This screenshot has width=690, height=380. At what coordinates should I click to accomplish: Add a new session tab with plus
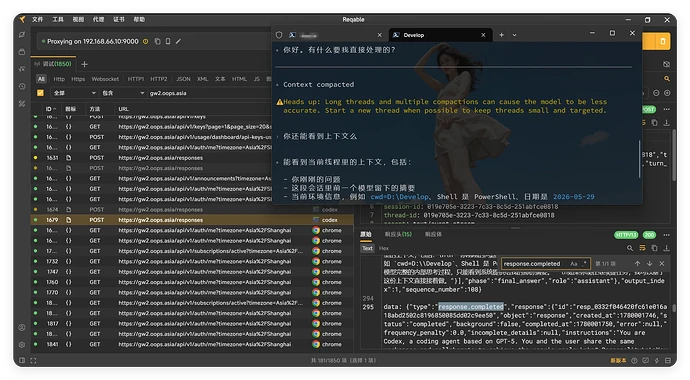84,64
